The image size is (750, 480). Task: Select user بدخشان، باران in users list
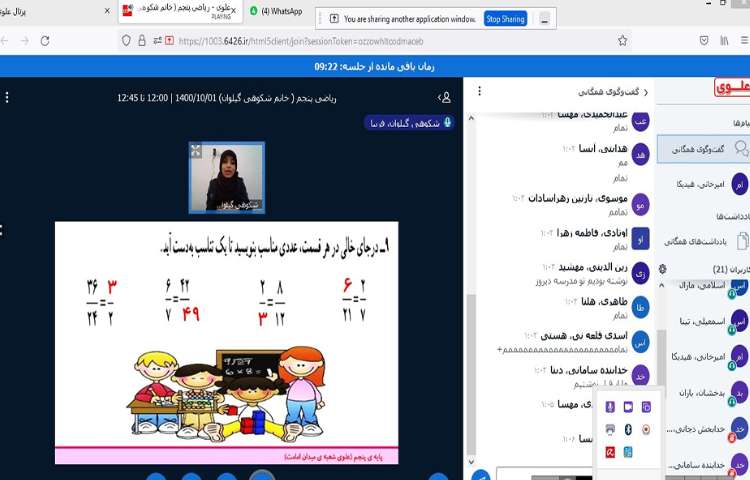point(706,393)
